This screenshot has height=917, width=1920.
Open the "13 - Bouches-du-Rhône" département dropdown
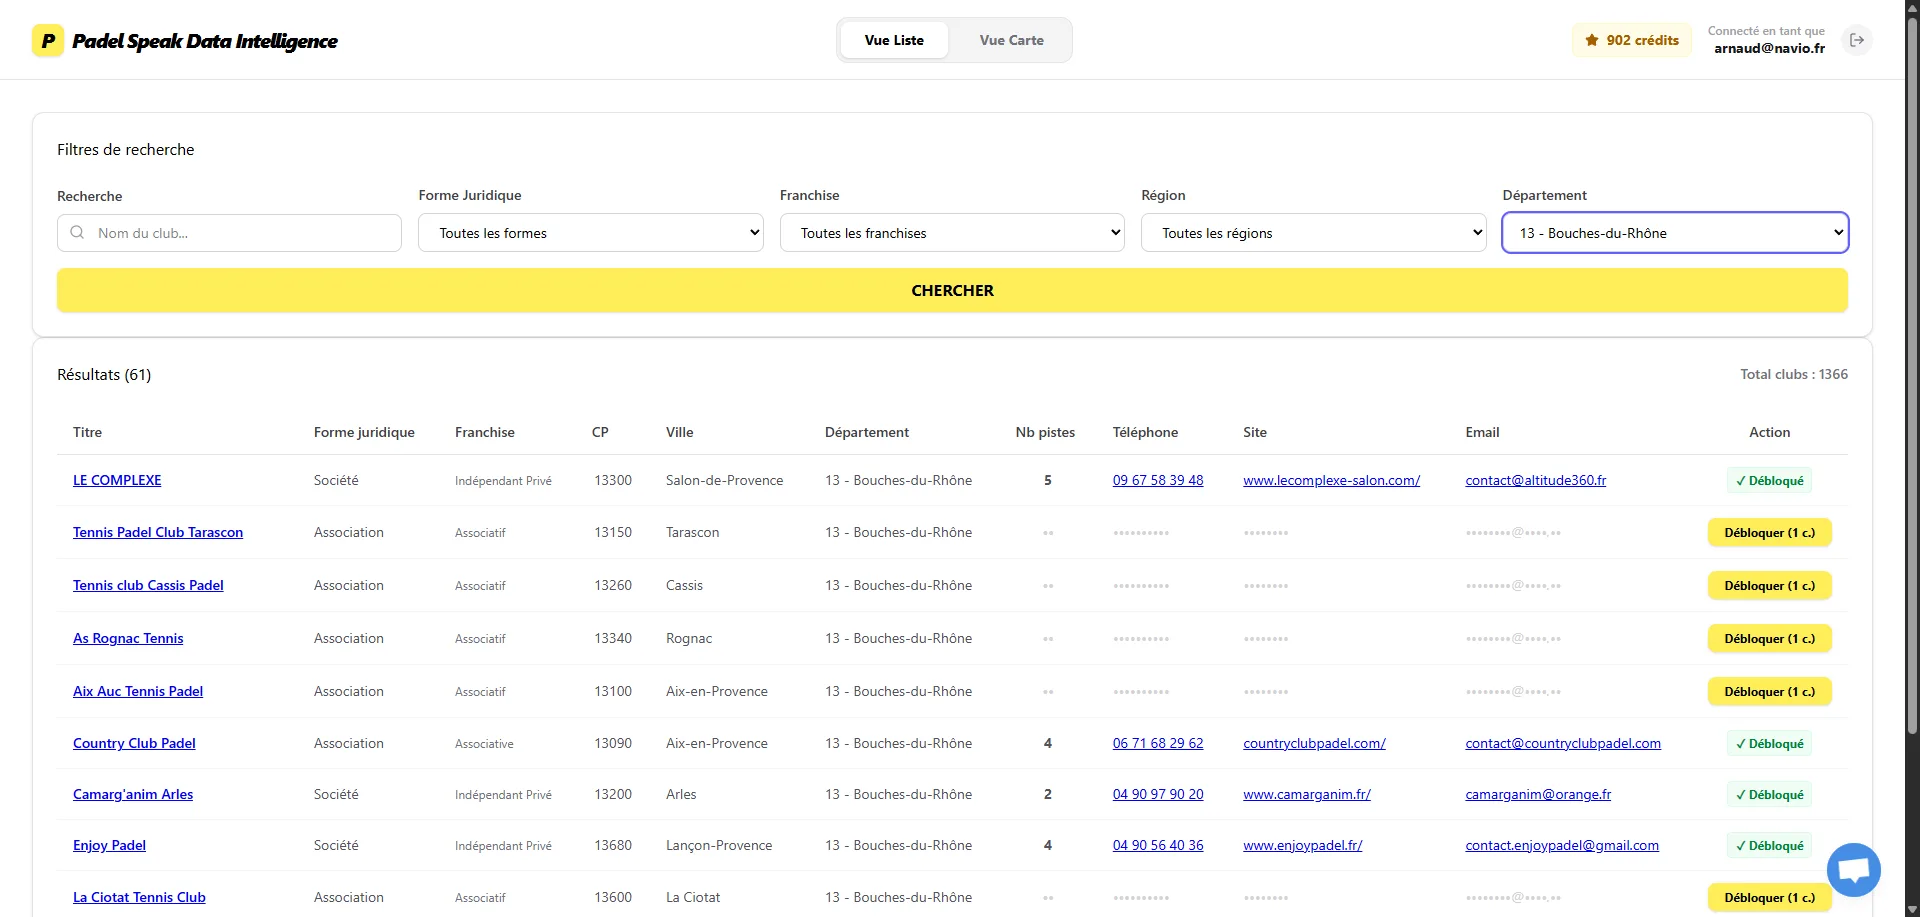point(1675,232)
